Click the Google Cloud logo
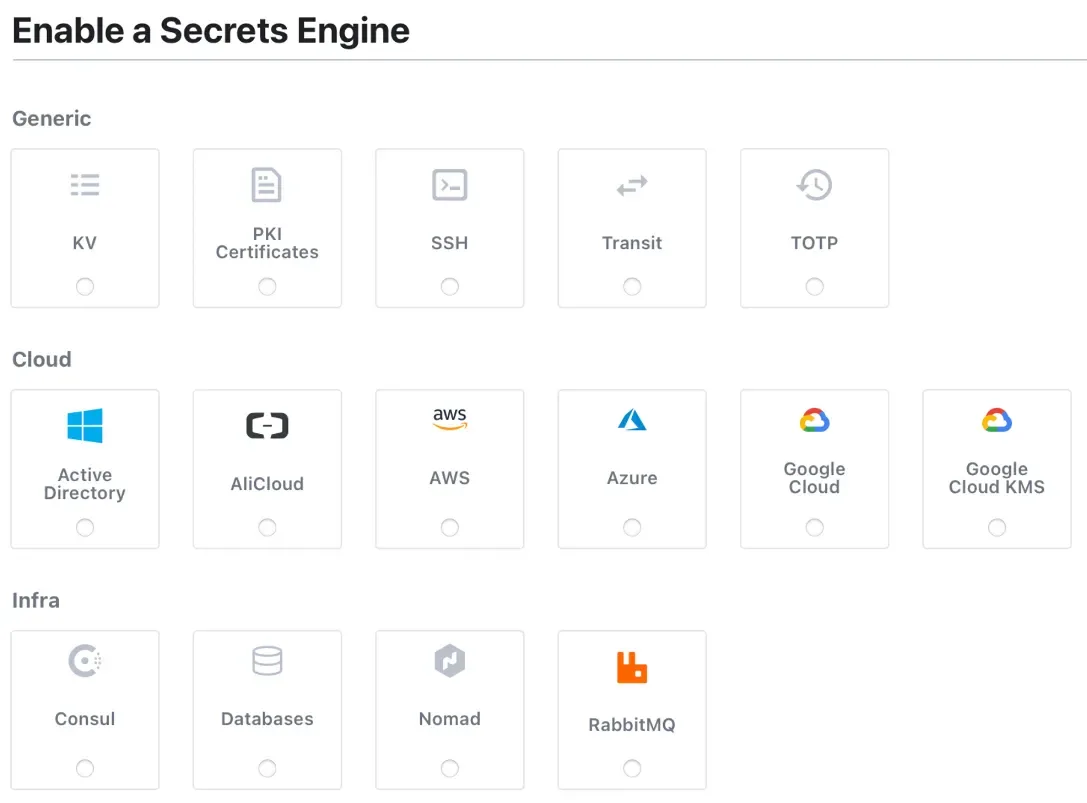 [814, 420]
